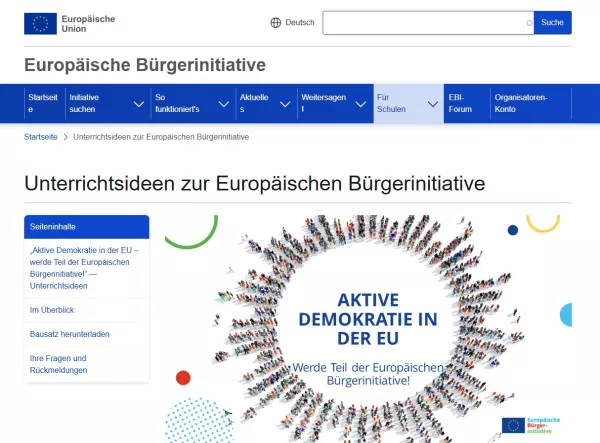
Task: Expand the So funktioniert's chevron
Action: (x=224, y=104)
